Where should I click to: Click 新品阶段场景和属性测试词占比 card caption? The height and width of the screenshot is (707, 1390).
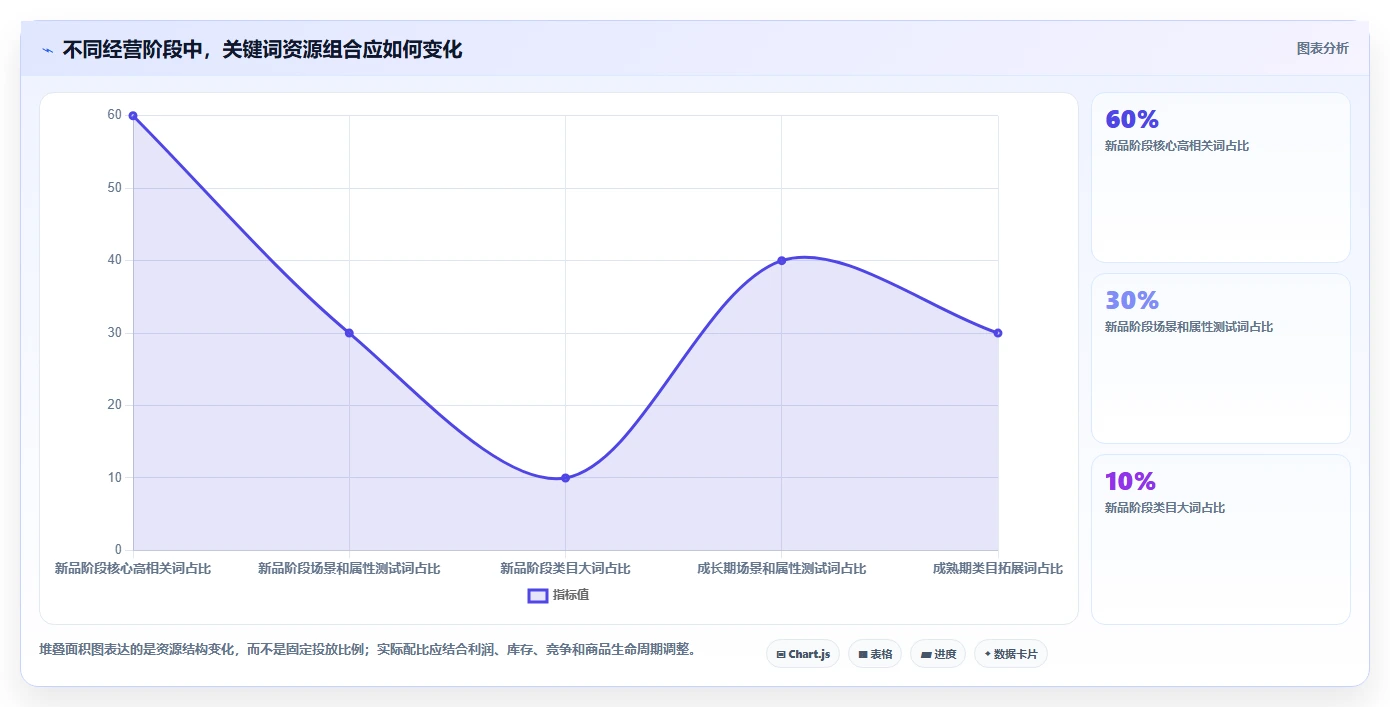(1189, 327)
